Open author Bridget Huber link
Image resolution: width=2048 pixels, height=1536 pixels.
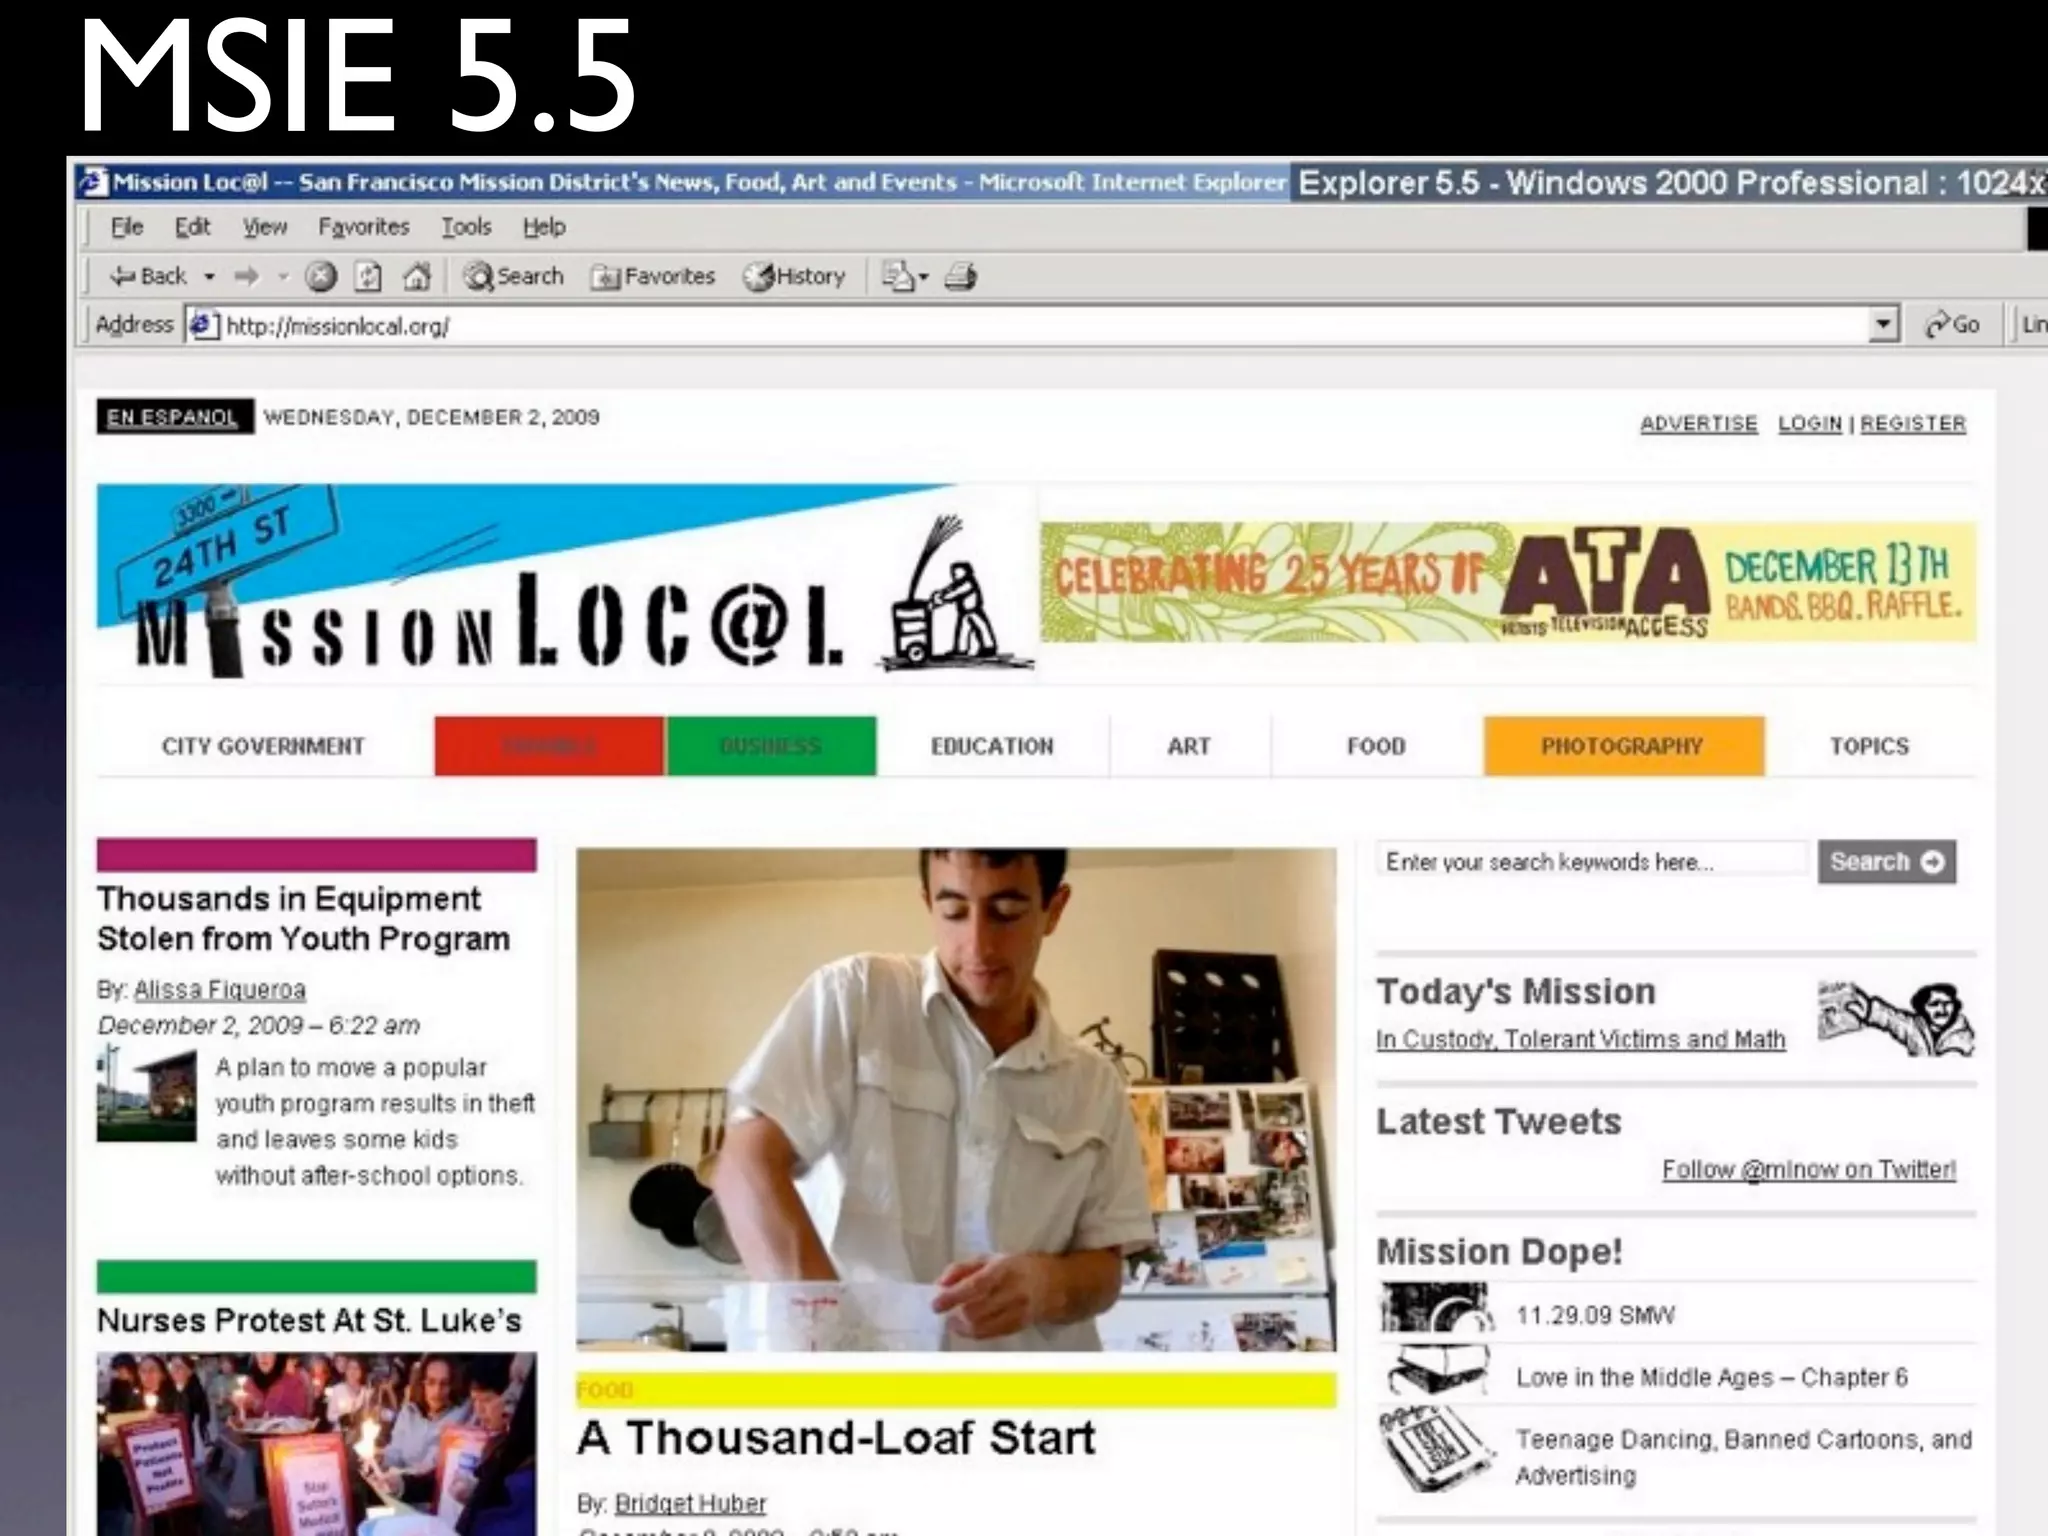pos(690,1503)
